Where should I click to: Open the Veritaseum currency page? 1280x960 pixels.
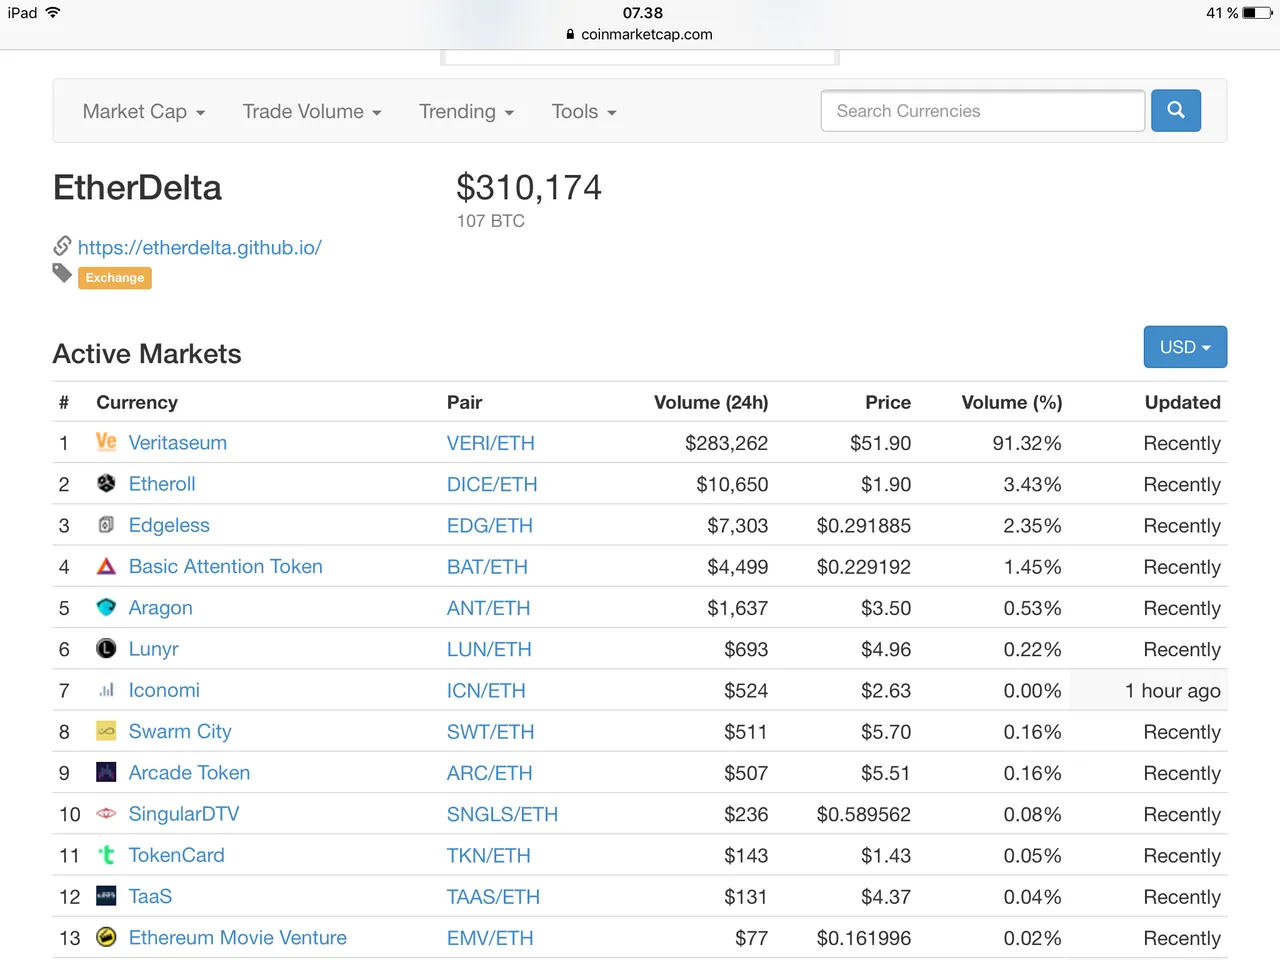(178, 443)
